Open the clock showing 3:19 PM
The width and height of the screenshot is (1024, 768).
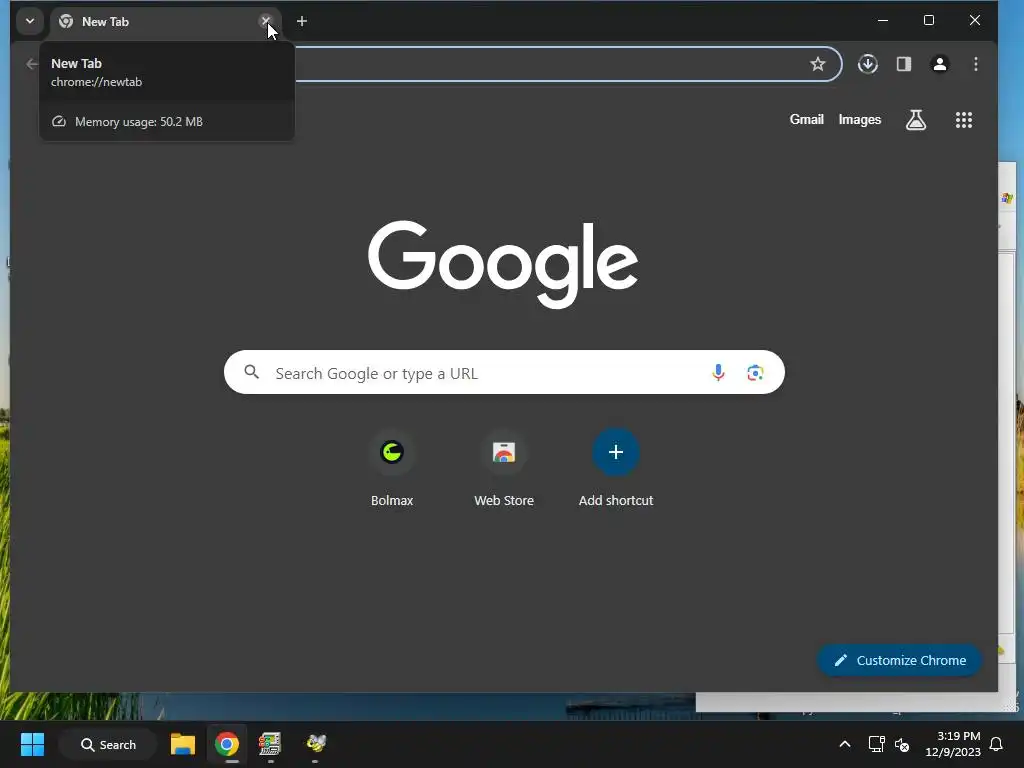click(x=953, y=744)
